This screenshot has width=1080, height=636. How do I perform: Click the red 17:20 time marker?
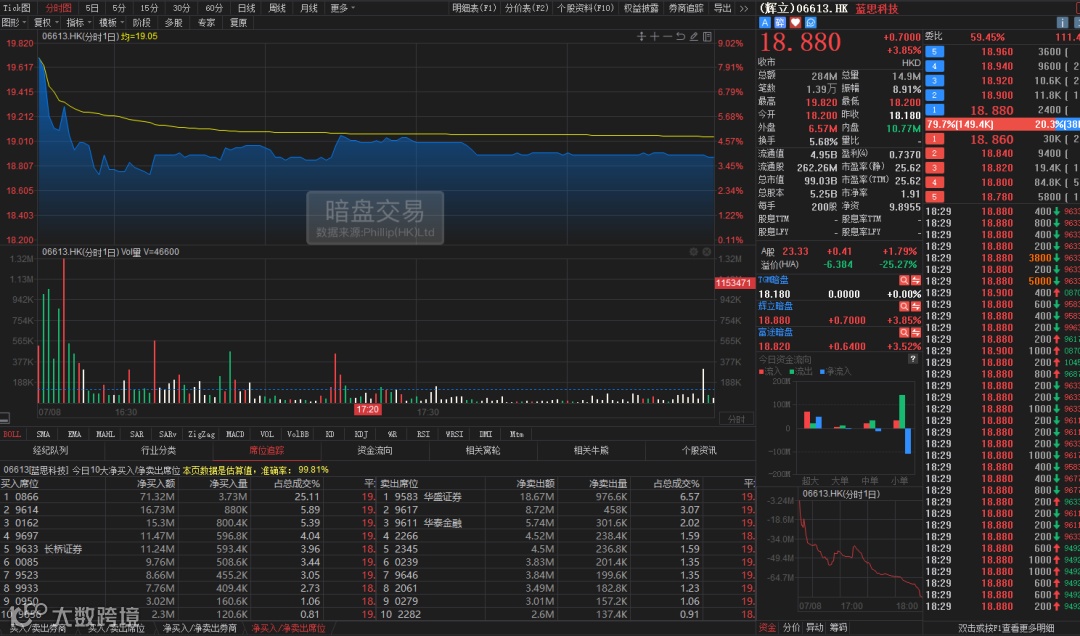pos(368,410)
